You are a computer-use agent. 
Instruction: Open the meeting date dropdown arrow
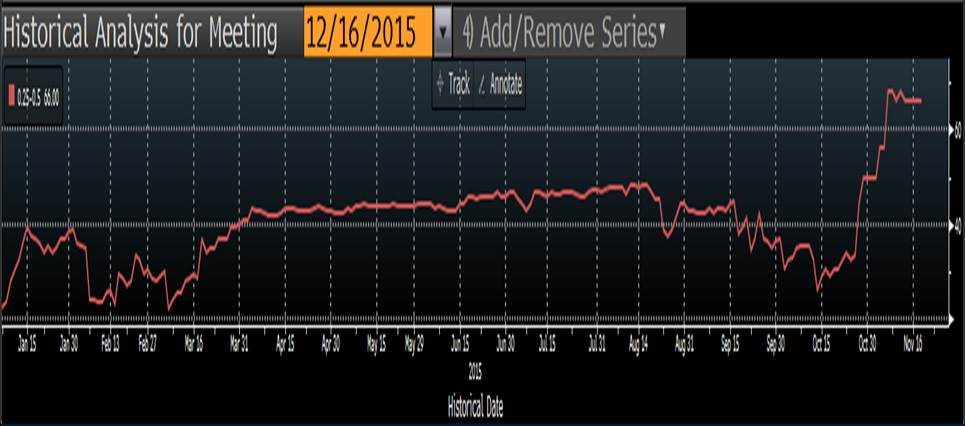point(443,34)
